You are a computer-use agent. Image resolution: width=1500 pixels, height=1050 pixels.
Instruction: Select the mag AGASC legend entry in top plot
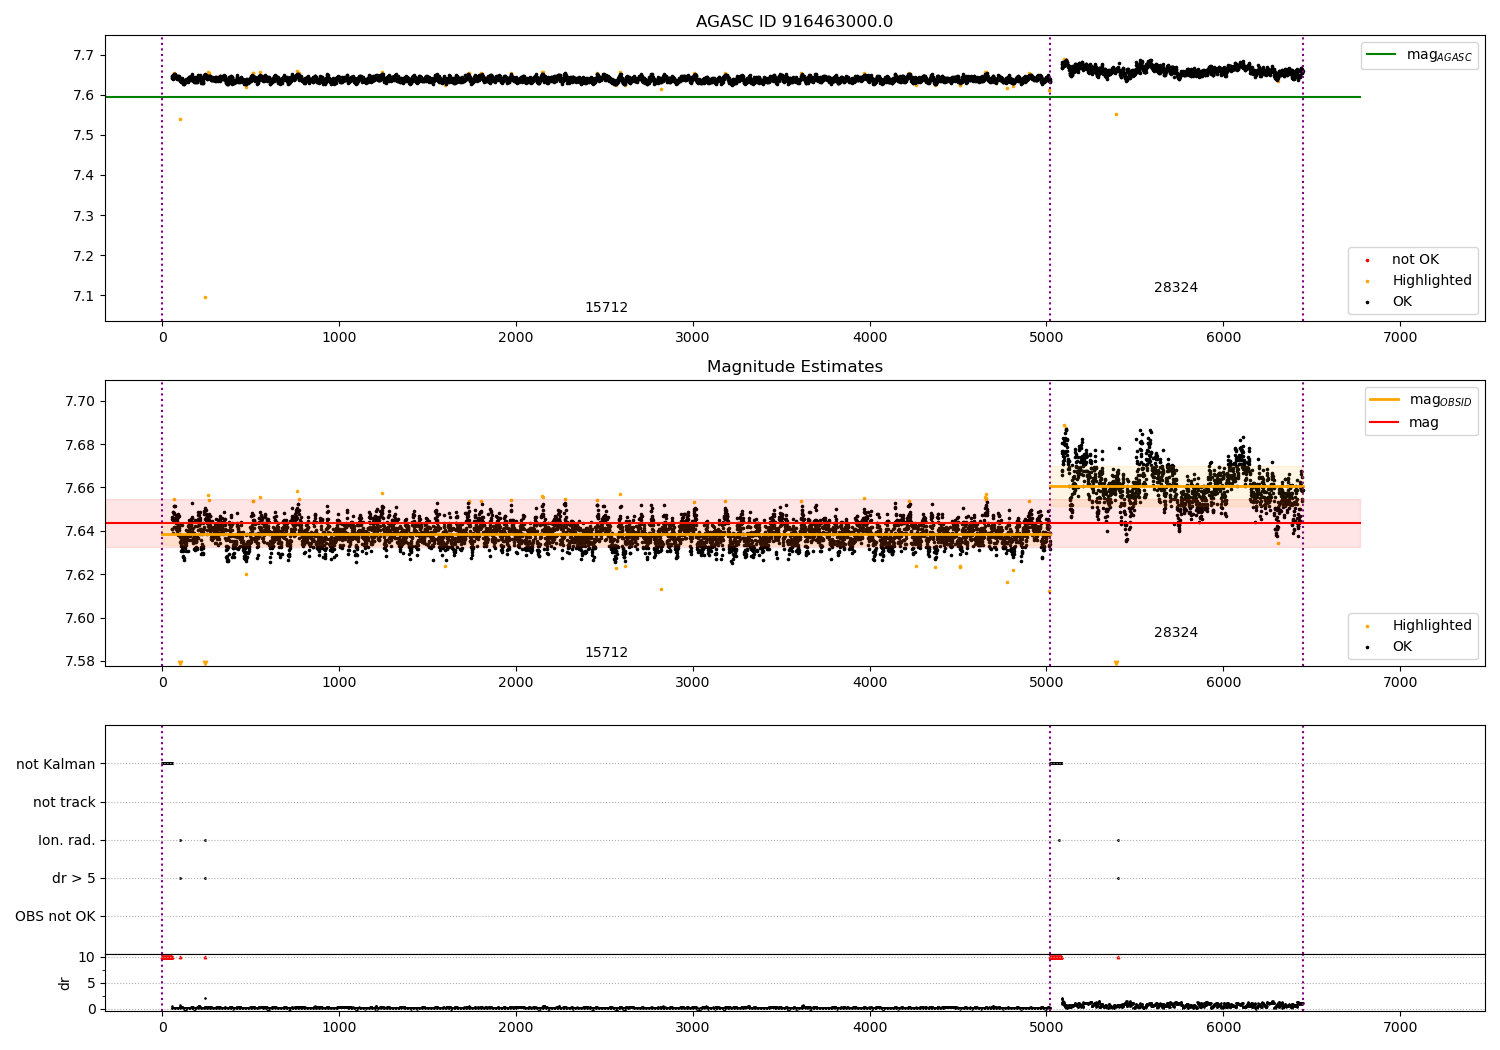[1419, 55]
